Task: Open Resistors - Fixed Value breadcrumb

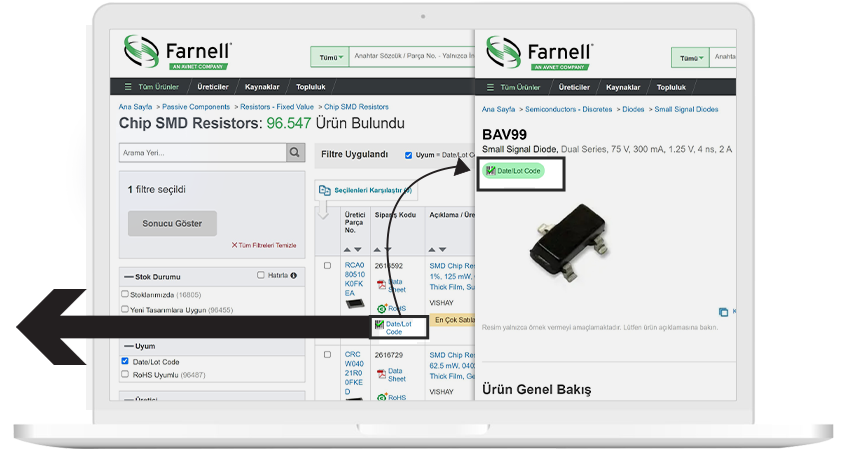Action: (277, 107)
